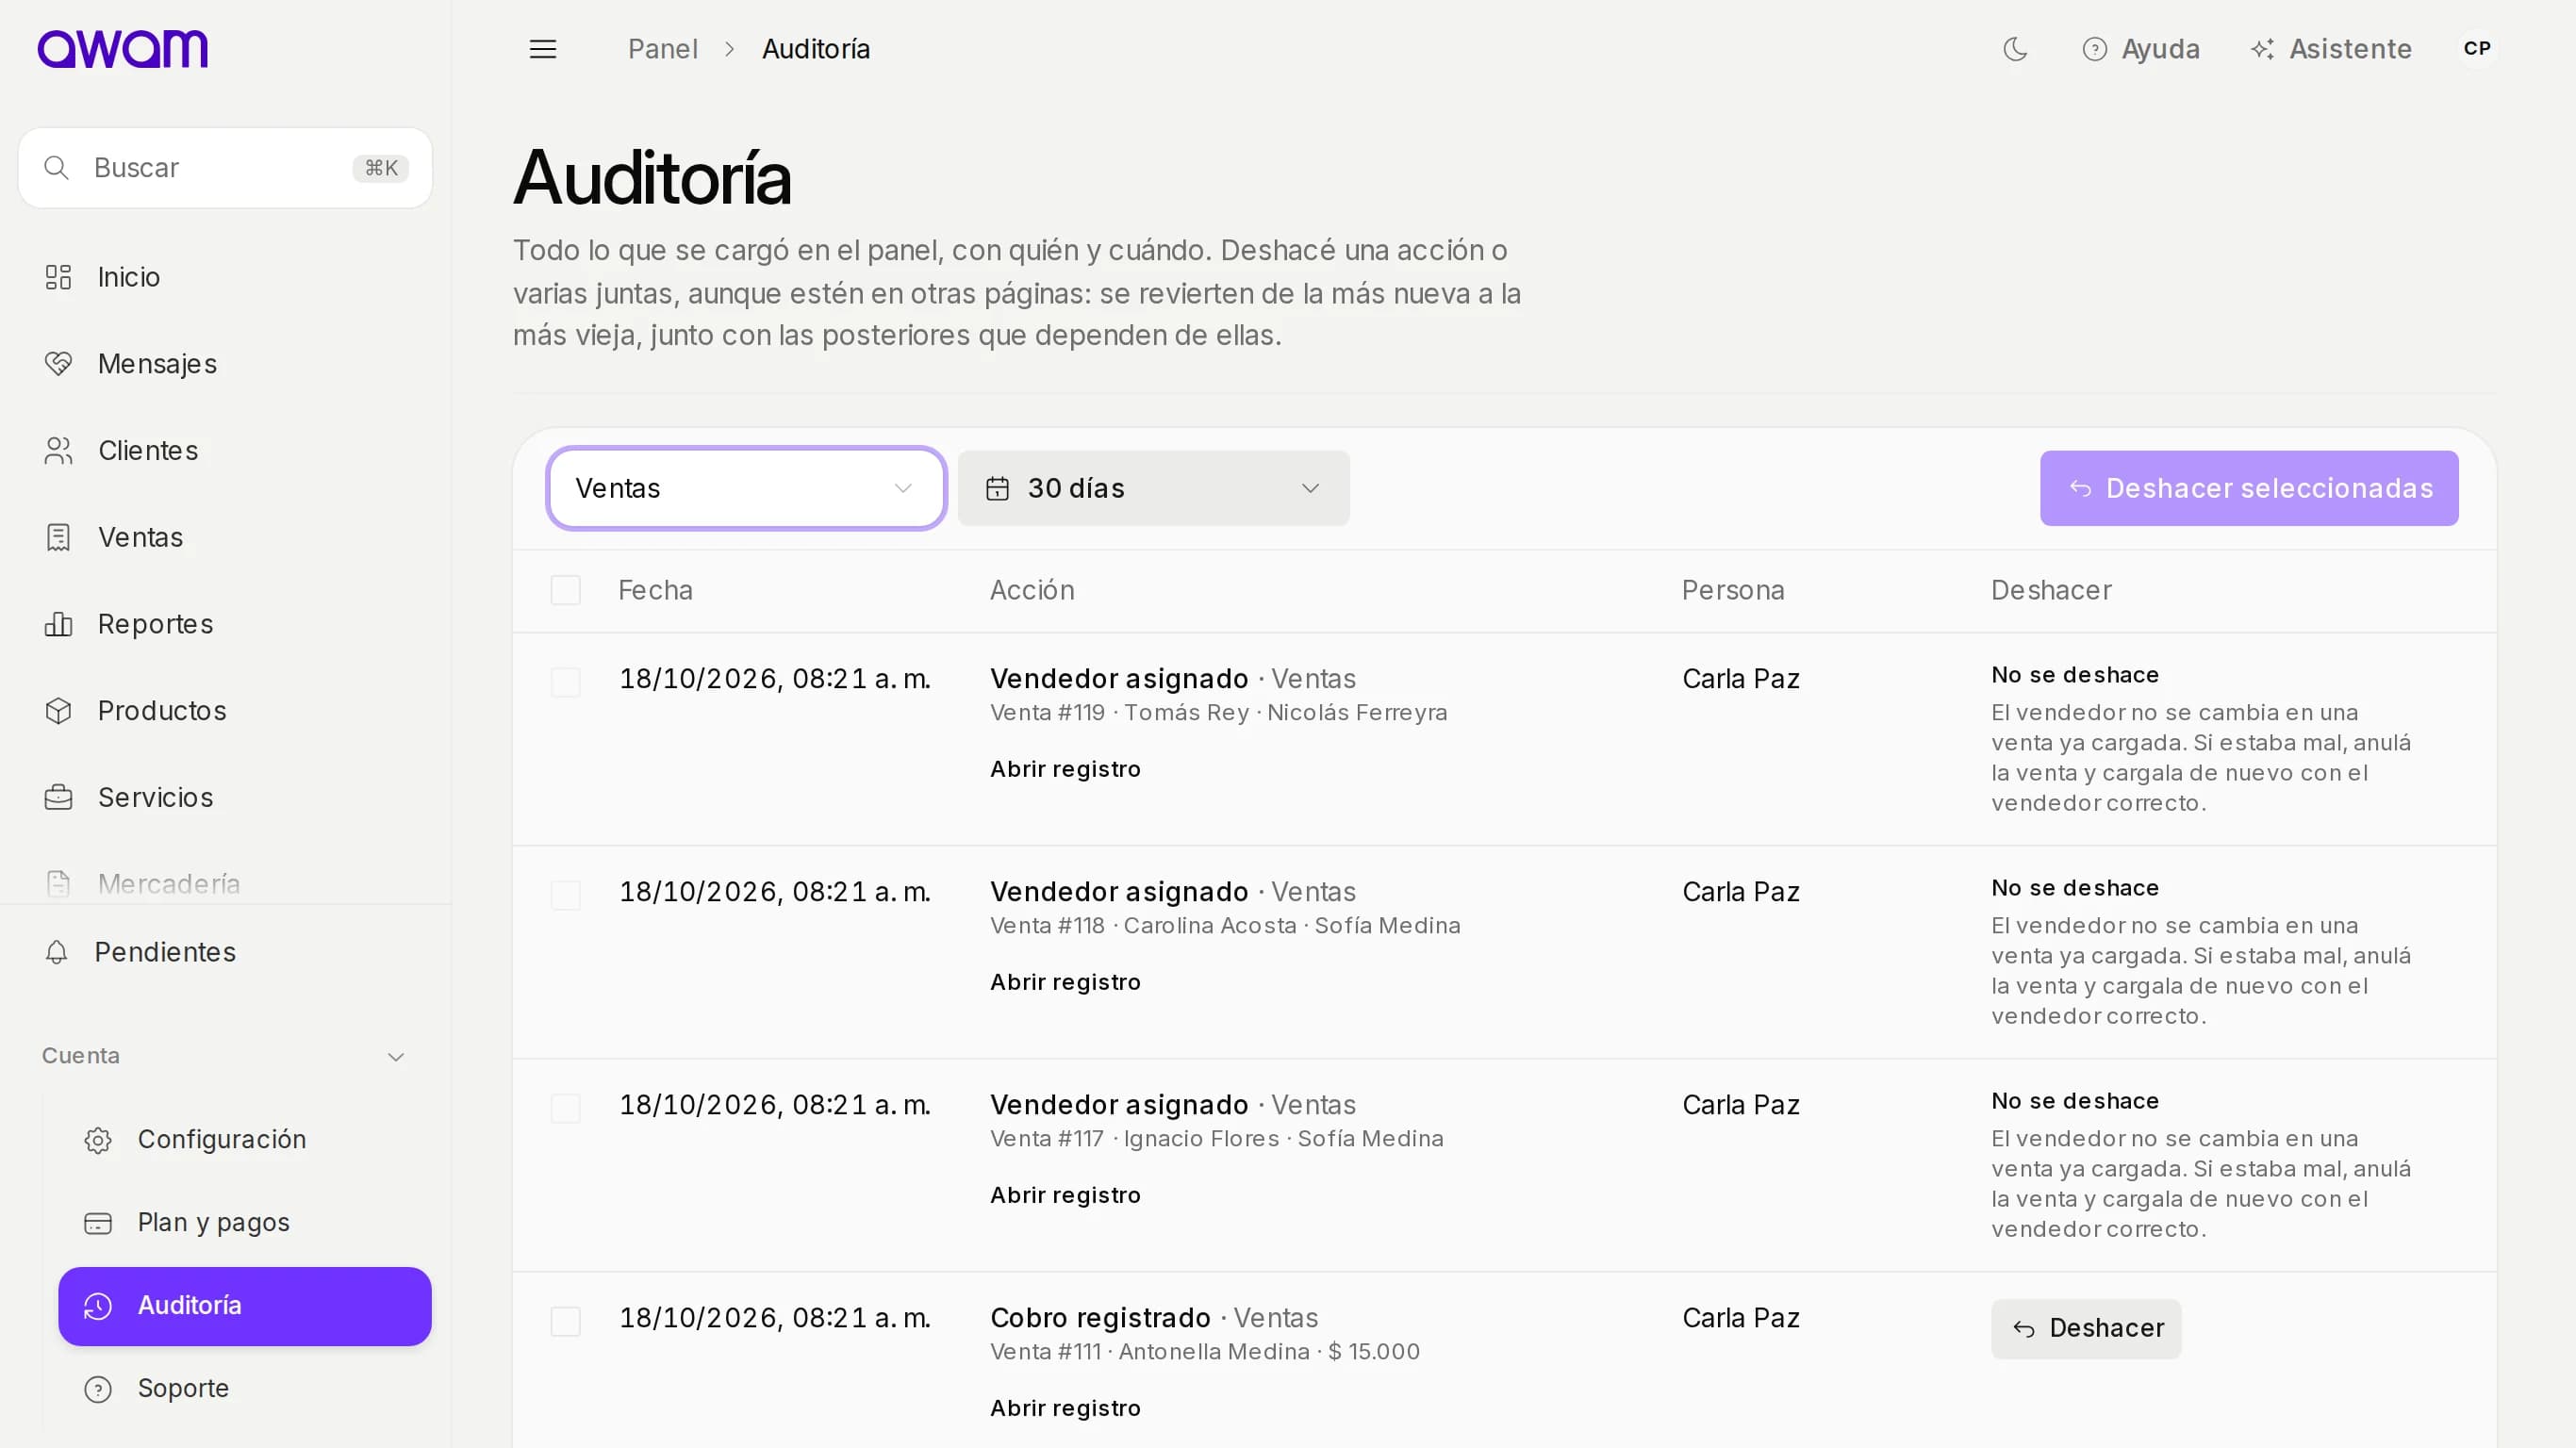The image size is (2576, 1448).
Task: Click the Plan y pagos card icon
Action: [98, 1223]
